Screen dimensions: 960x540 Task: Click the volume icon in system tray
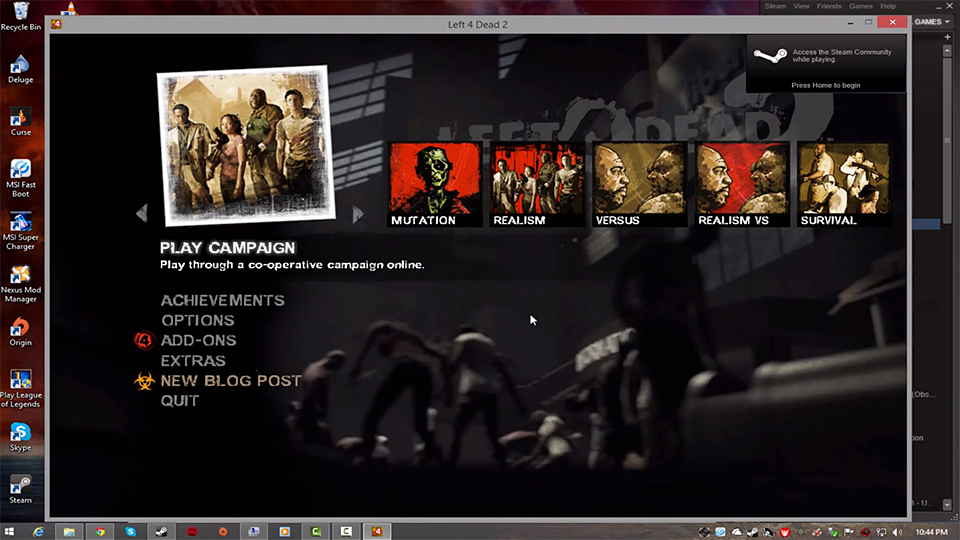click(896, 532)
